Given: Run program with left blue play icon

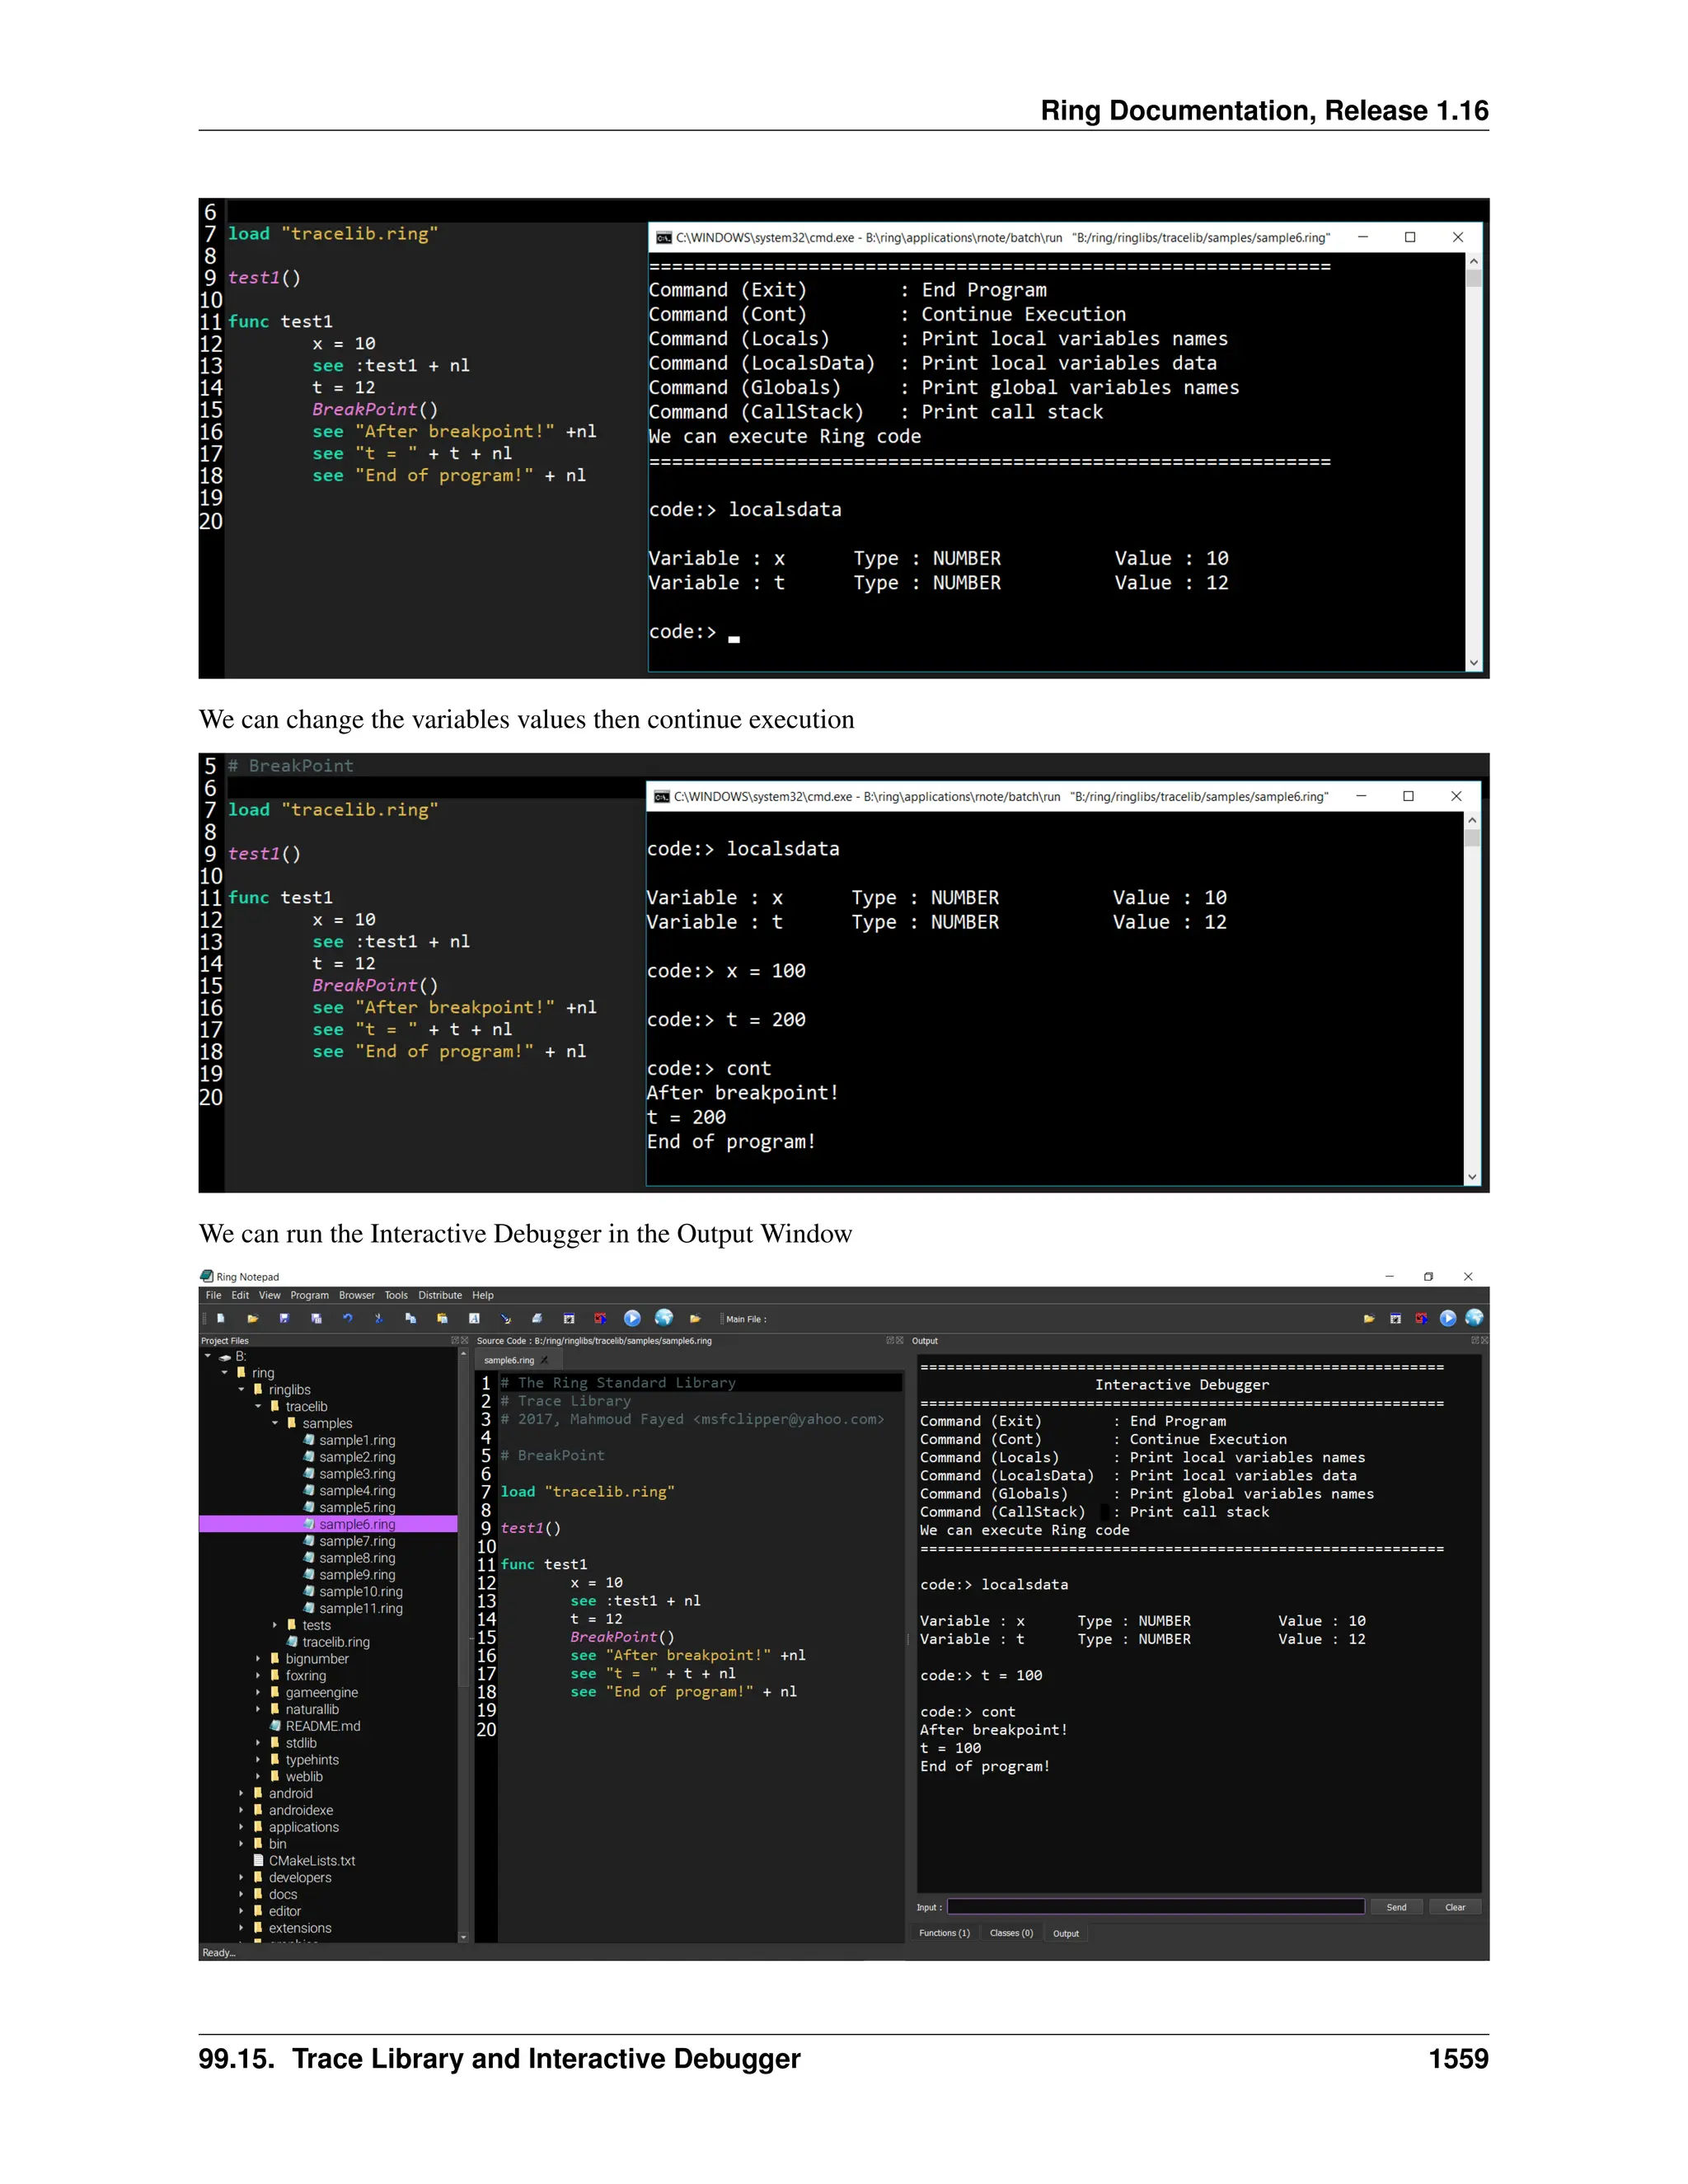Looking at the screenshot, I should click(632, 1319).
